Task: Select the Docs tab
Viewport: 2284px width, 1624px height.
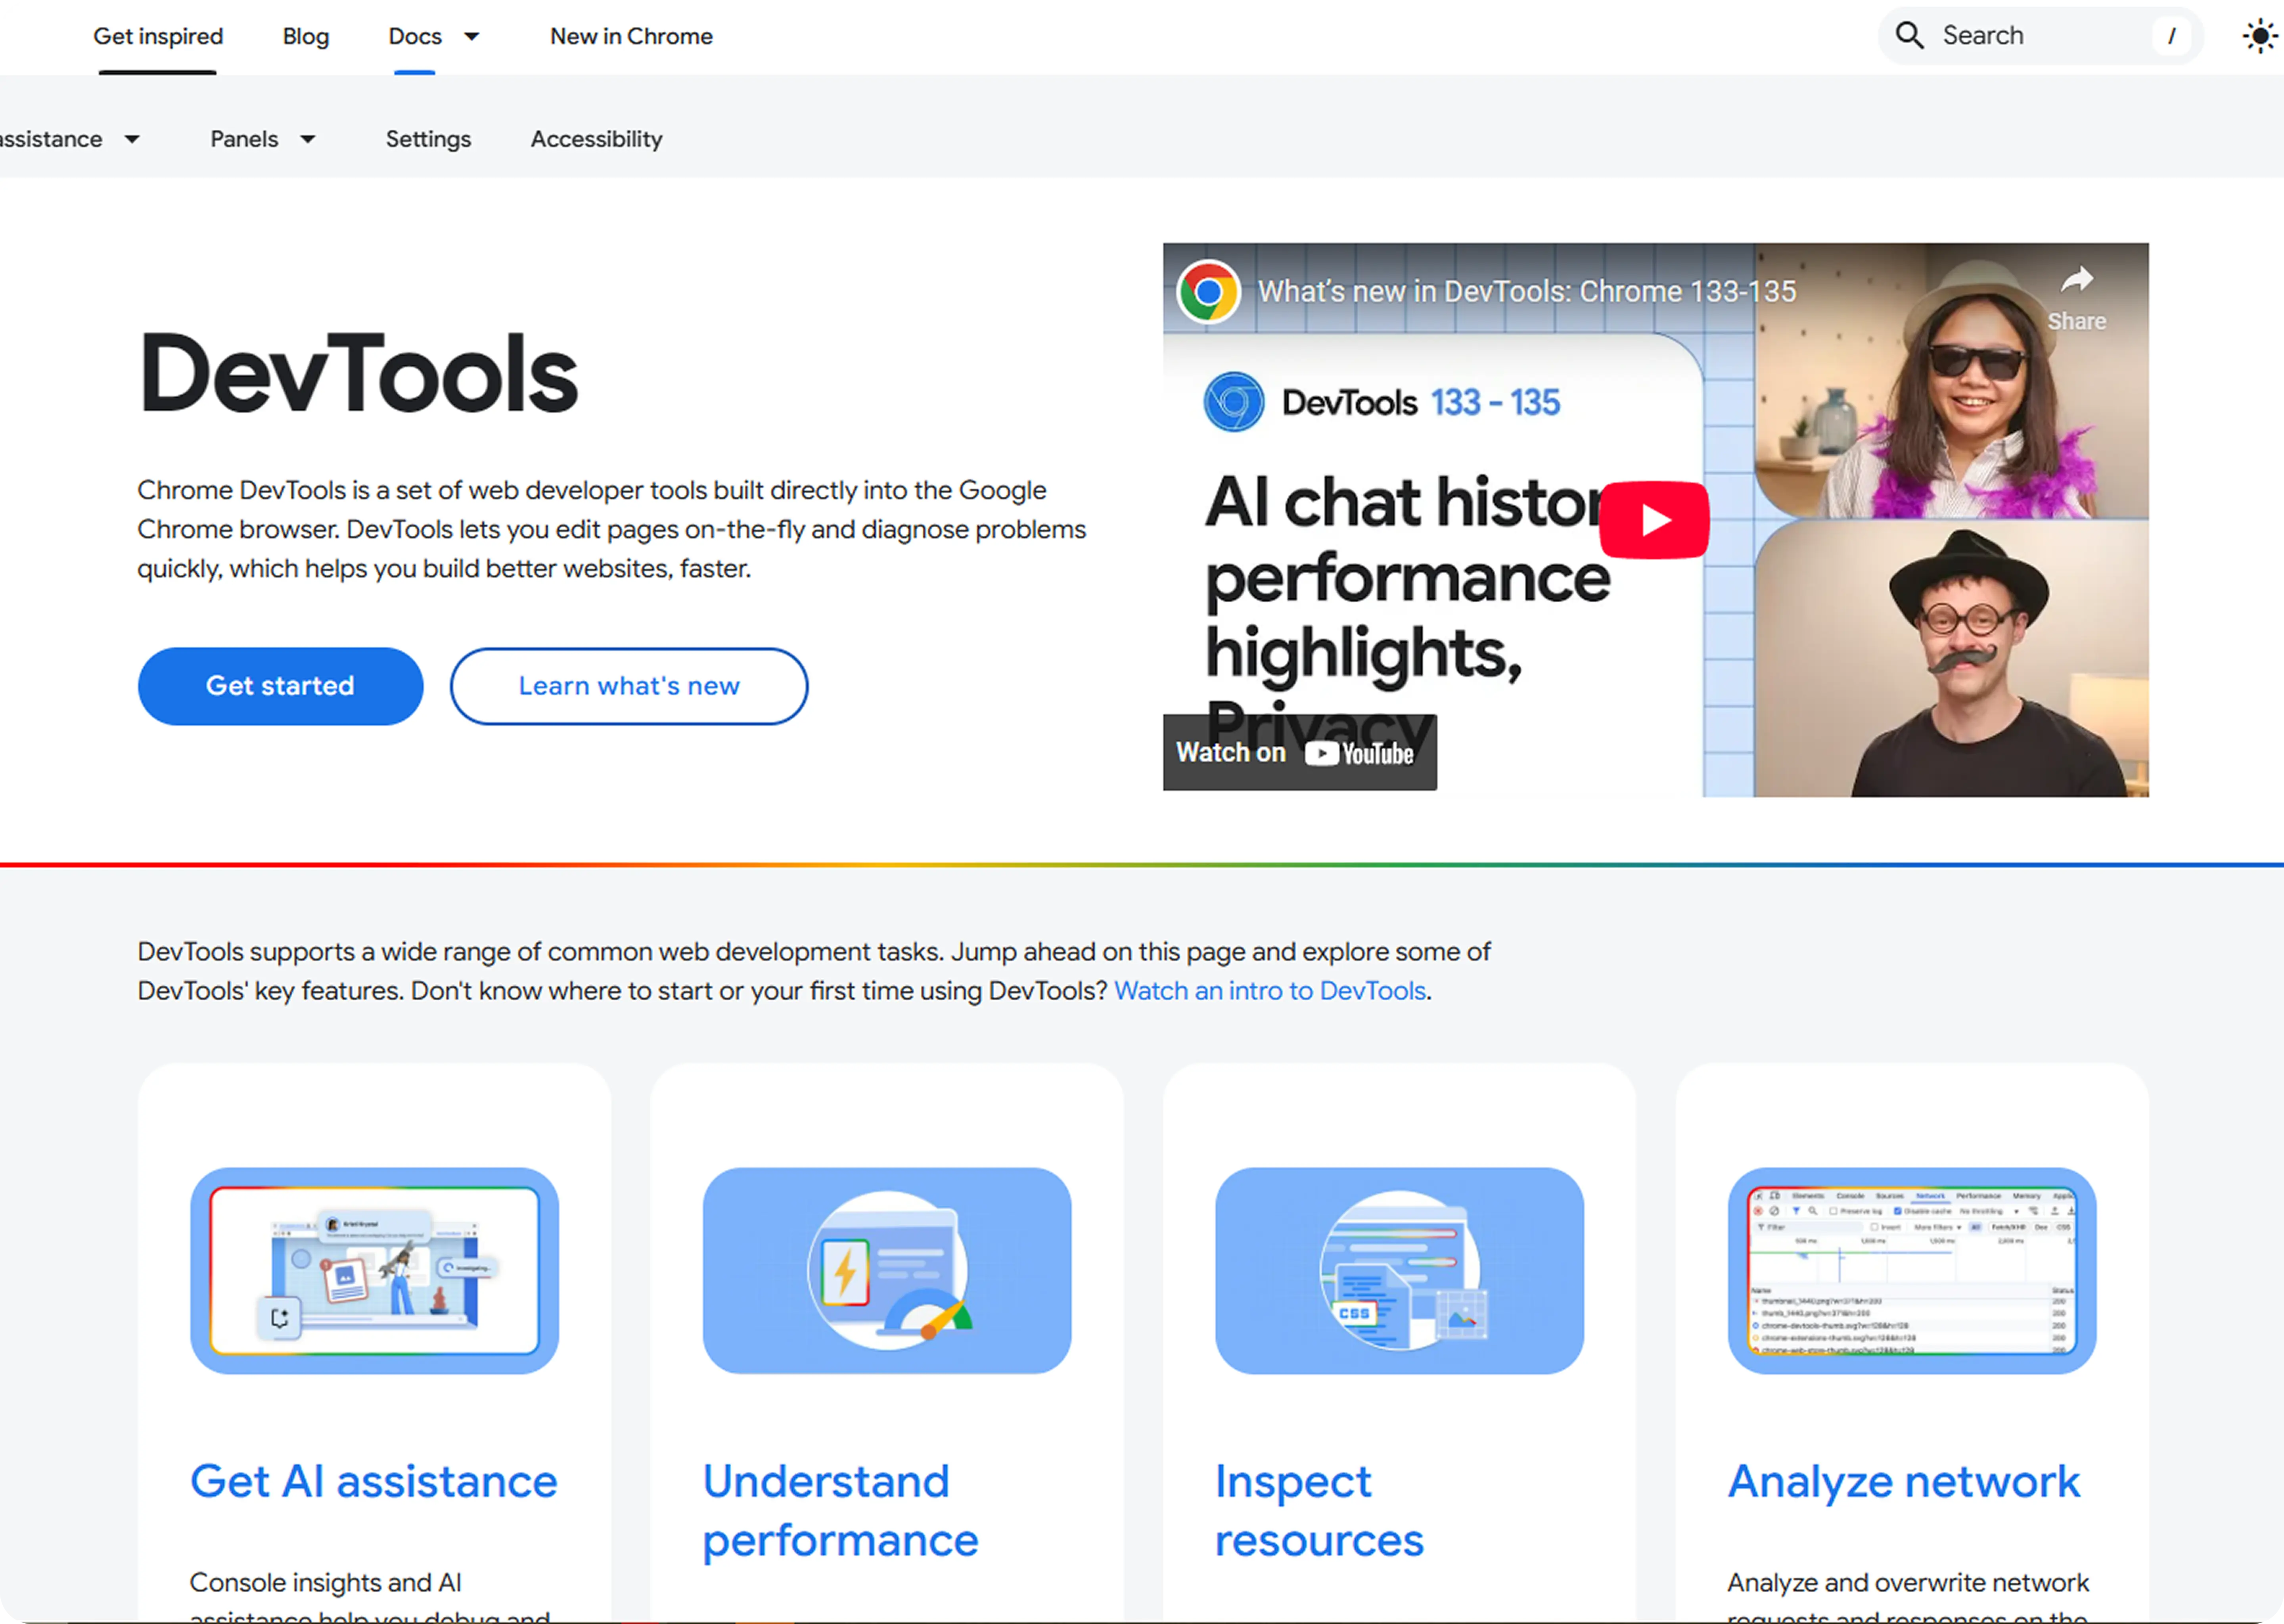Action: (415, 37)
